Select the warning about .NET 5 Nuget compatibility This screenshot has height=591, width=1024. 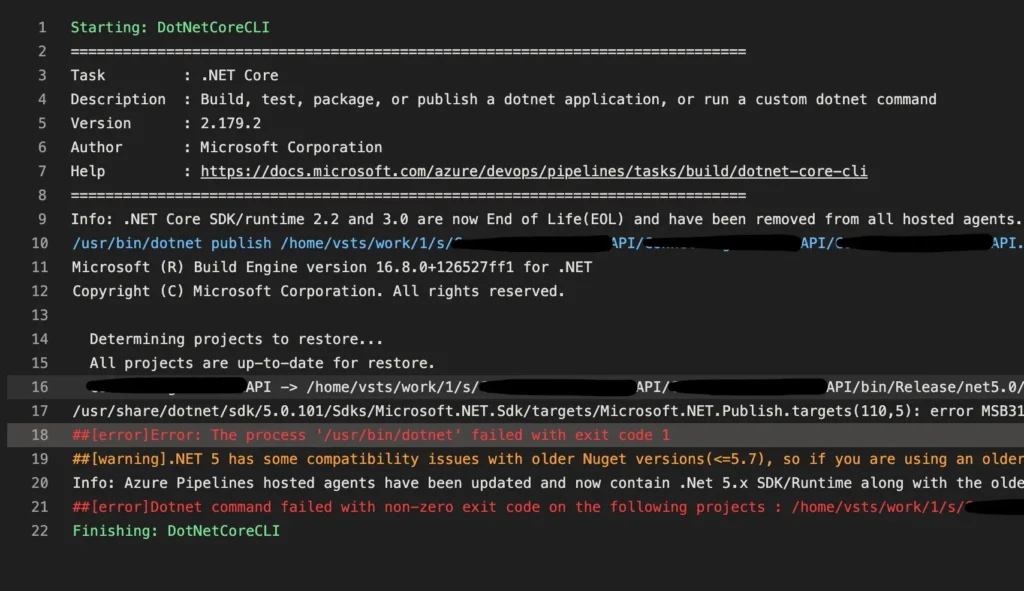point(548,459)
